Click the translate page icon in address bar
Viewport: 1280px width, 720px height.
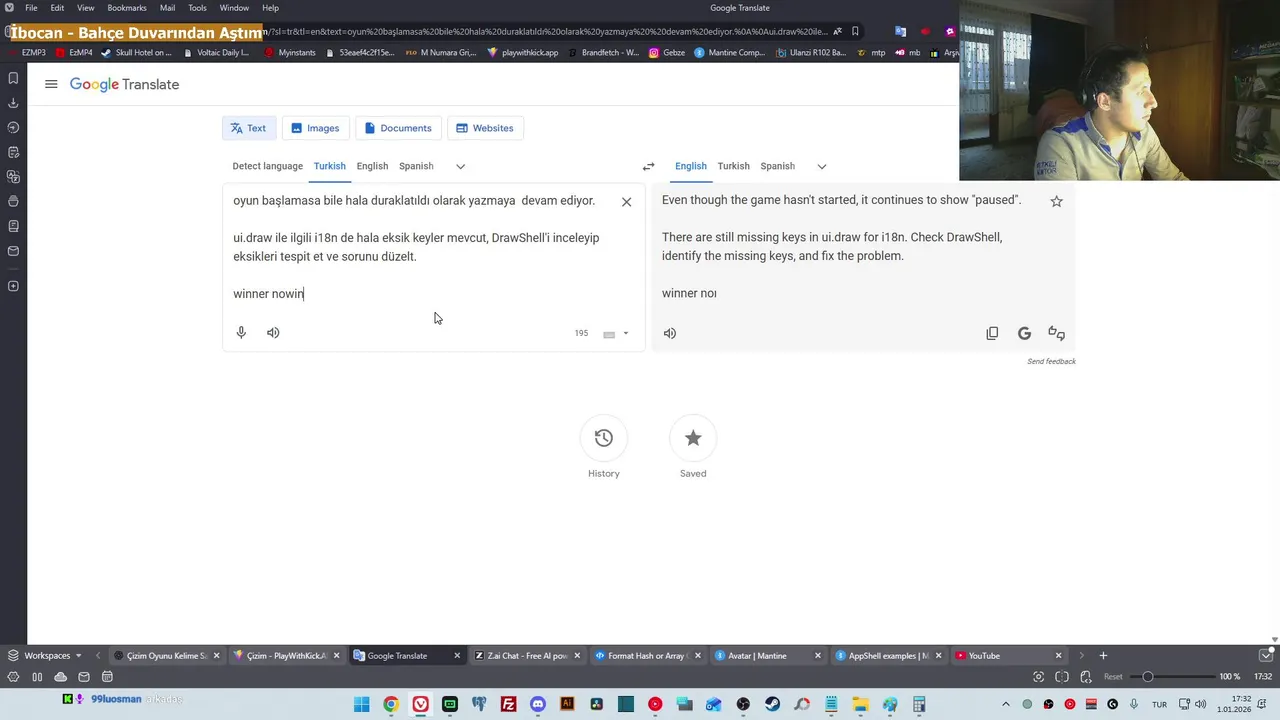pos(837,31)
